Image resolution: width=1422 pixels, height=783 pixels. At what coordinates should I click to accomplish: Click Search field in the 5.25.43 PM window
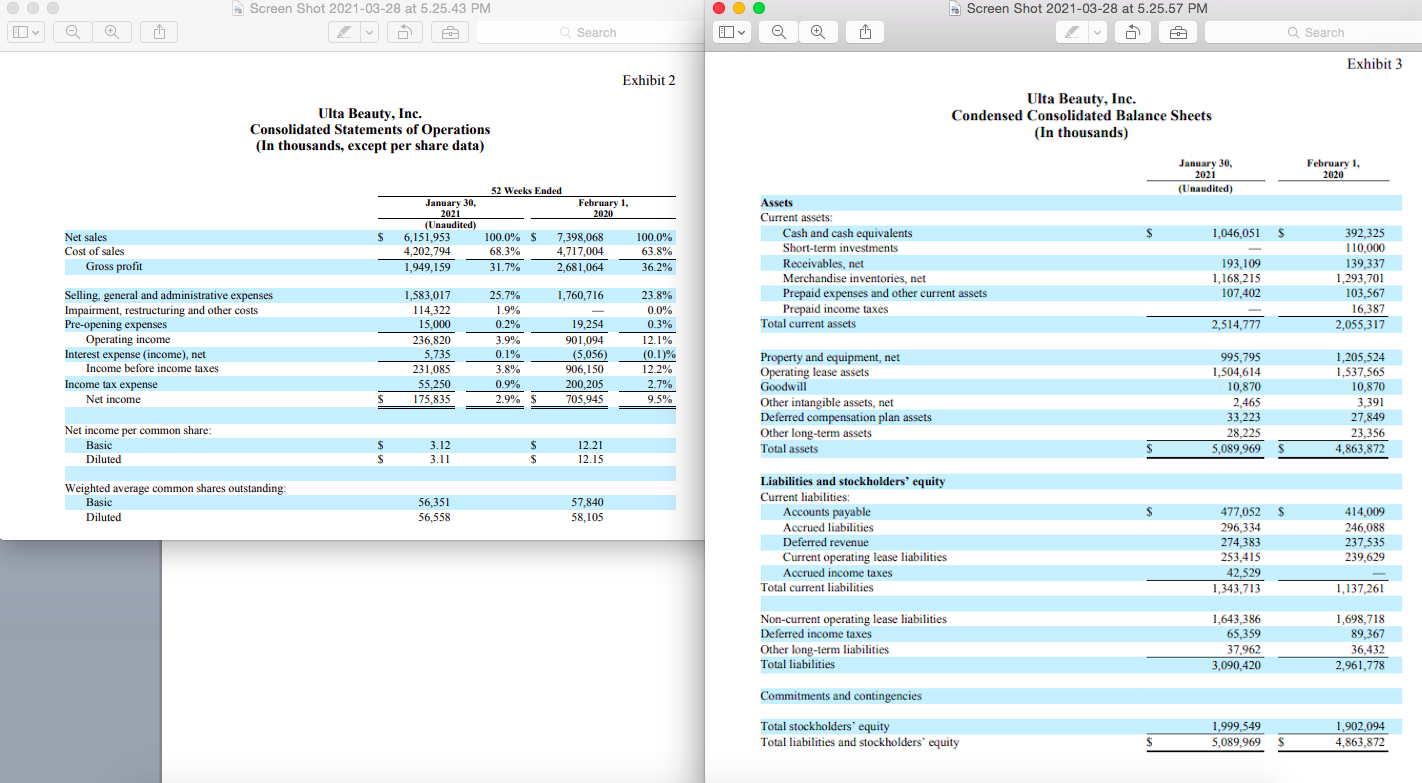[x=589, y=32]
